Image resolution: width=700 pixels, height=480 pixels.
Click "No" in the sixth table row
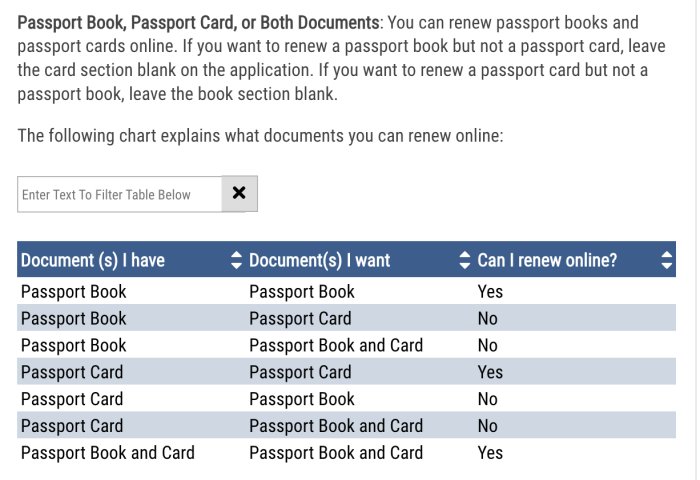click(488, 425)
